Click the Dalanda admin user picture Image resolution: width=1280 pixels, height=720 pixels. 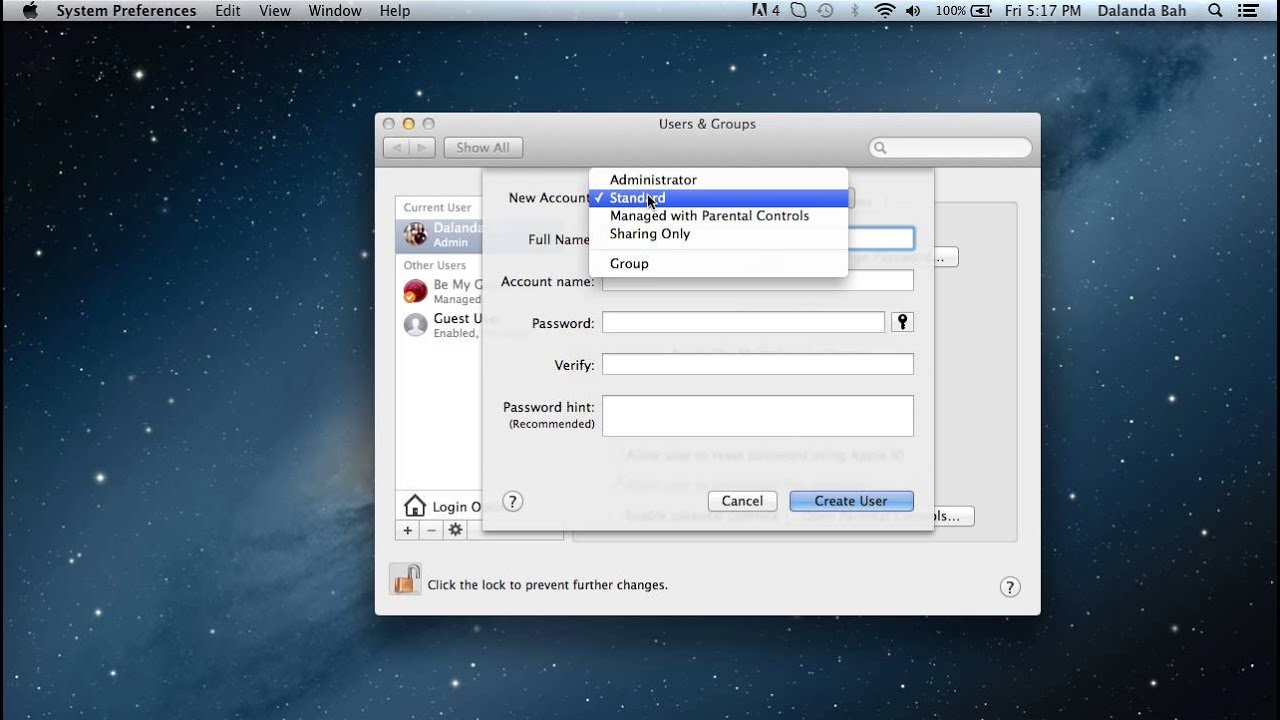[415, 235]
